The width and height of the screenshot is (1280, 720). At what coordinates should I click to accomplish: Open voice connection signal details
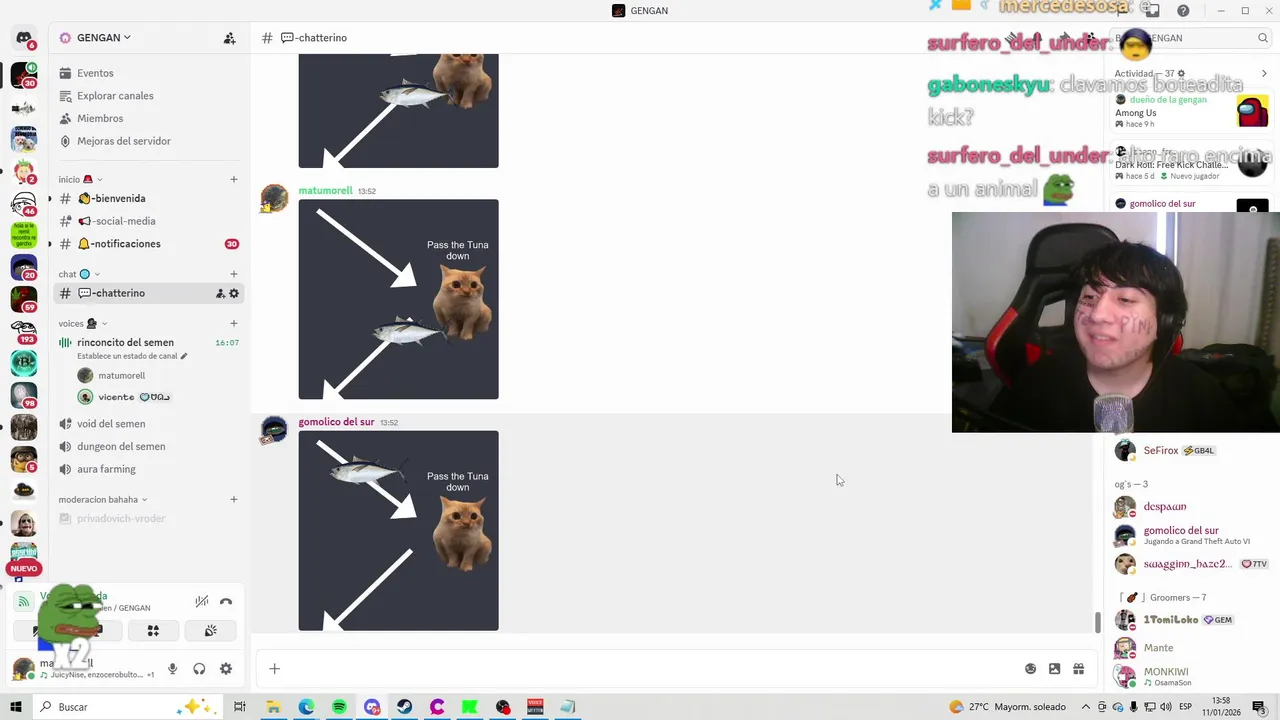[23, 601]
